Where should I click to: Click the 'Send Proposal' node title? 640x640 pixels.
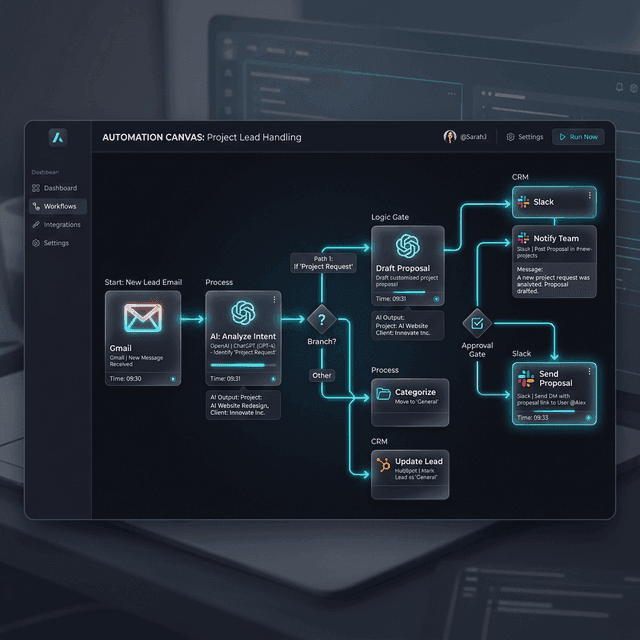click(556, 378)
